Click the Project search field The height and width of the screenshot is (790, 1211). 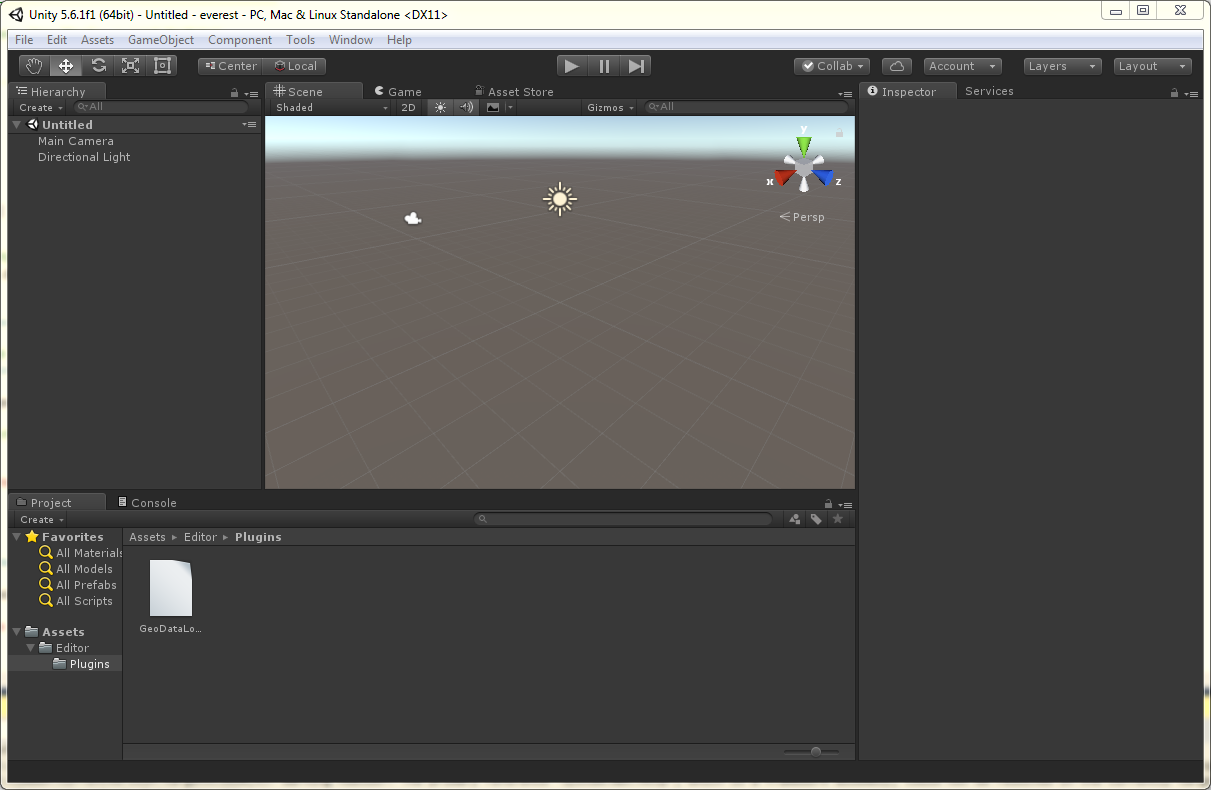tap(623, 519)
